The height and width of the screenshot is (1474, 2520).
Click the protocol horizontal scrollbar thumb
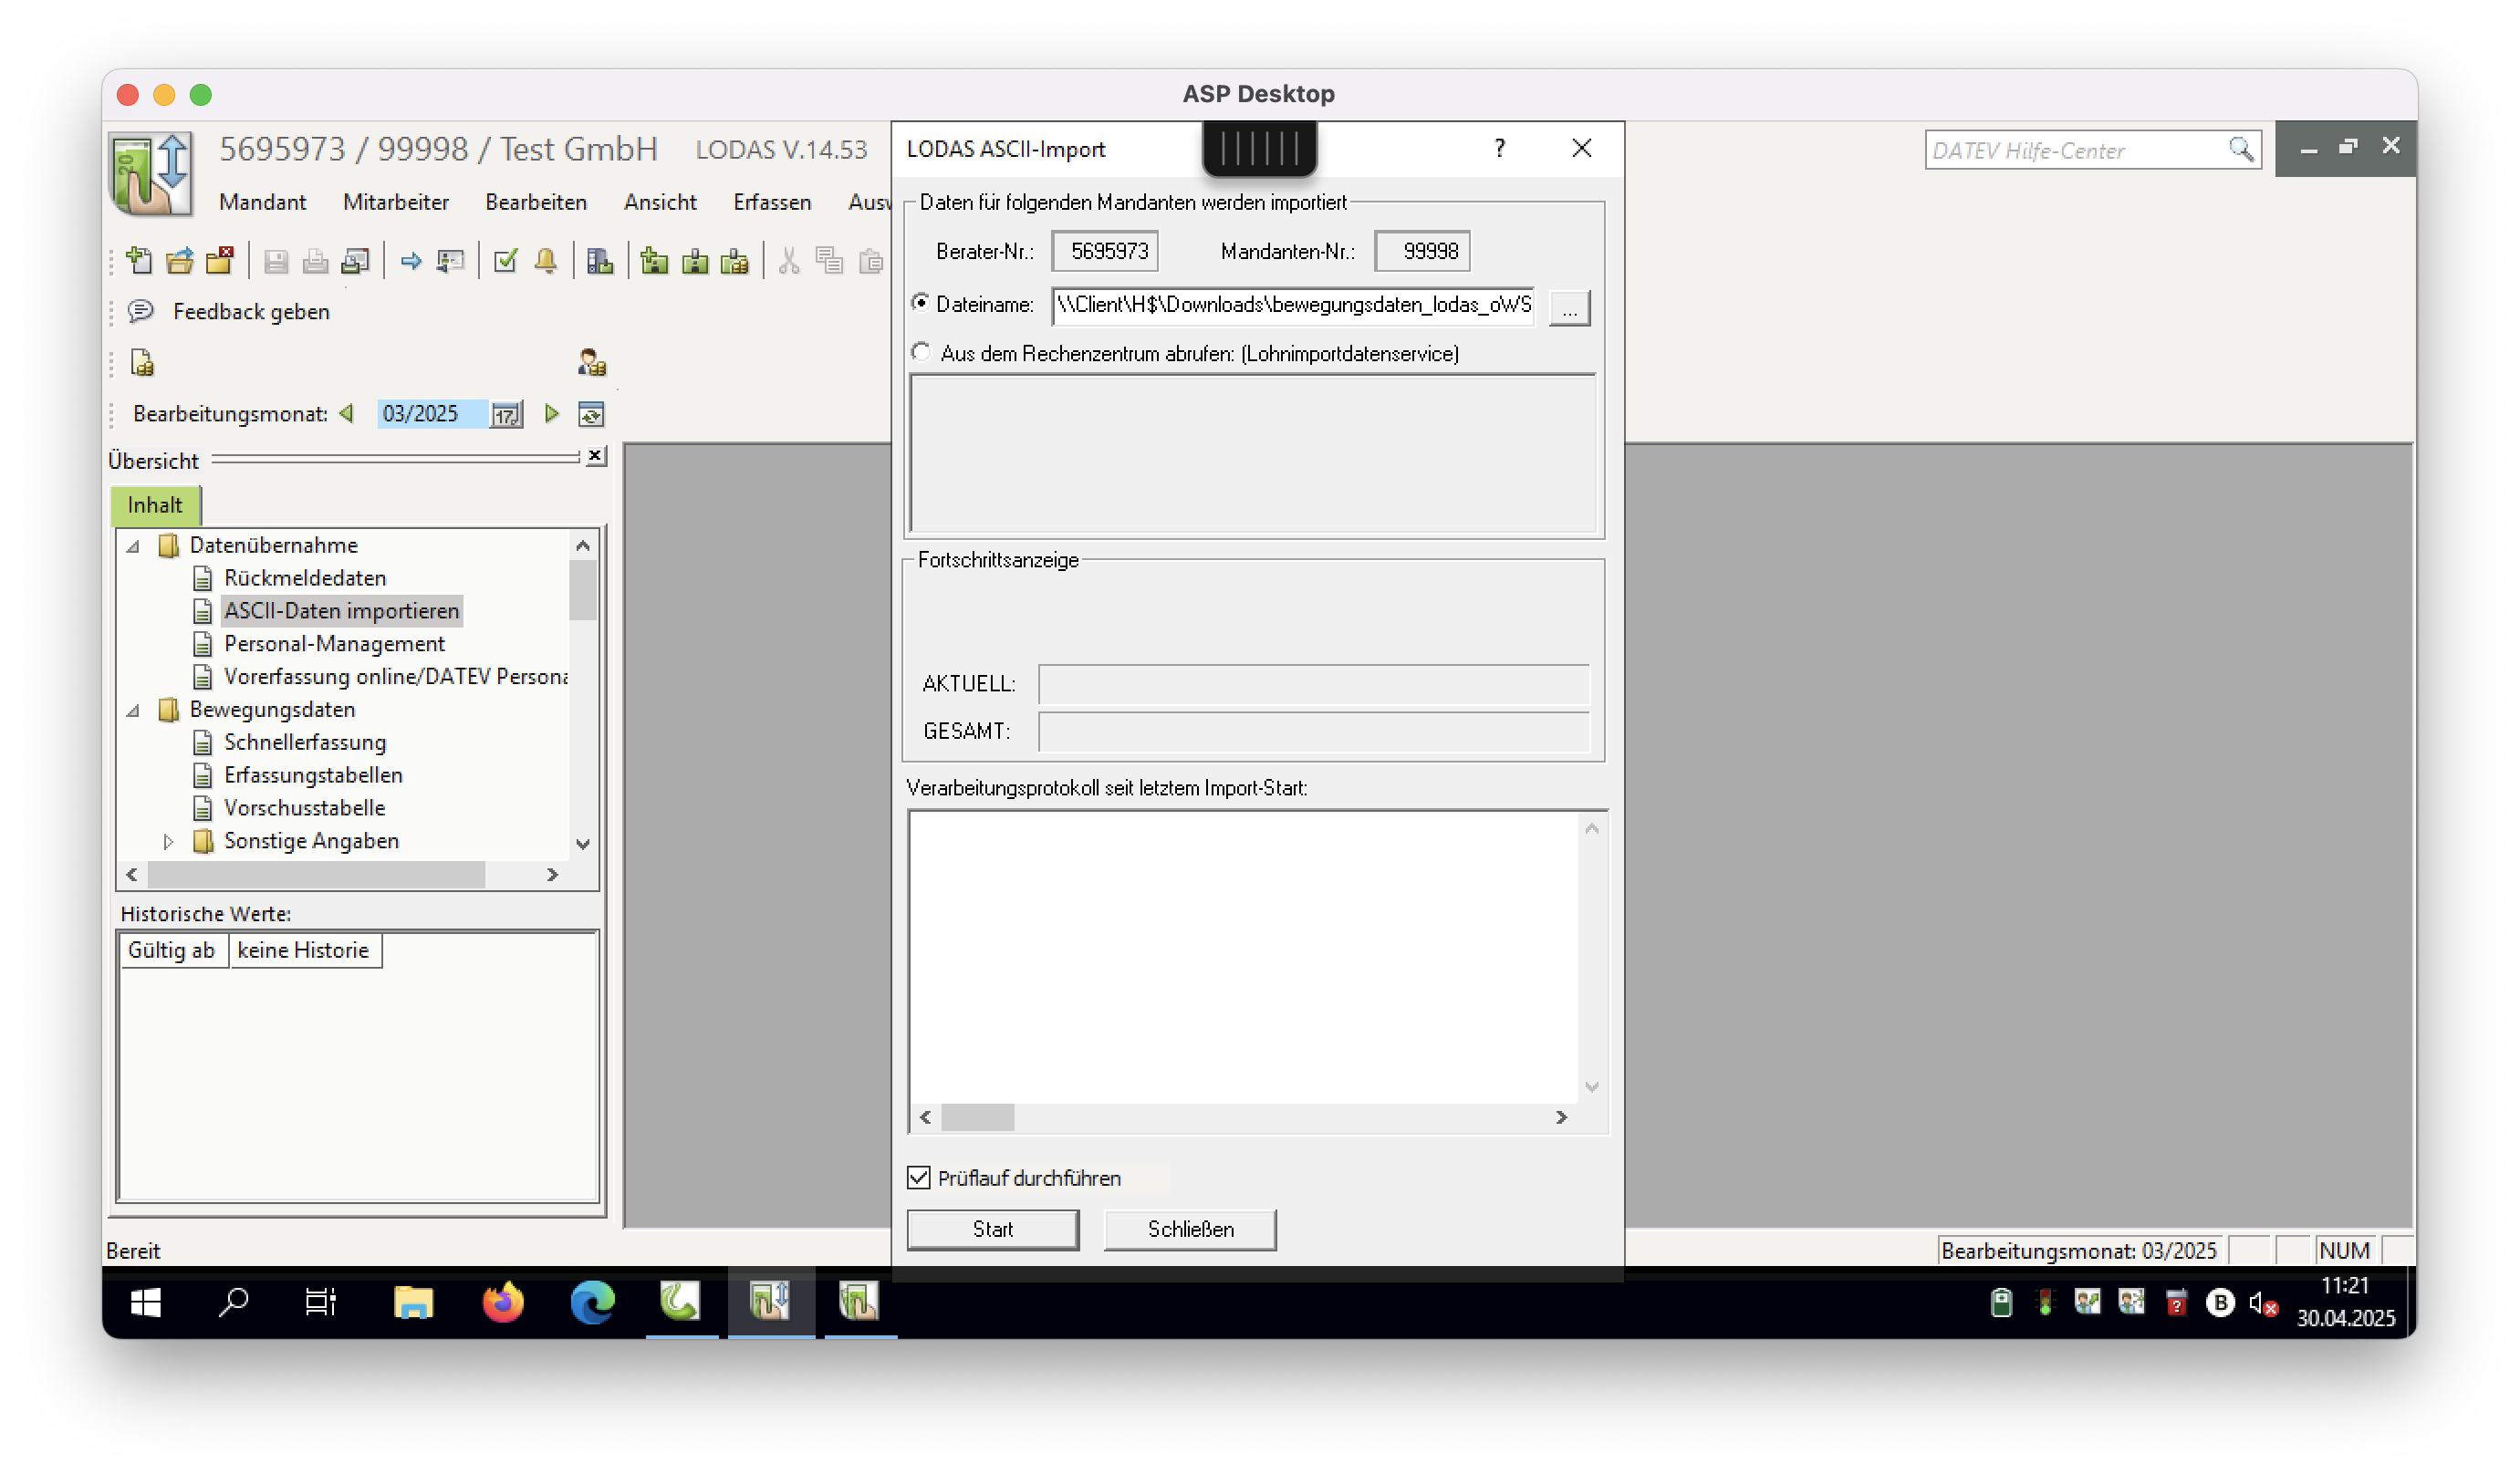977,1117
